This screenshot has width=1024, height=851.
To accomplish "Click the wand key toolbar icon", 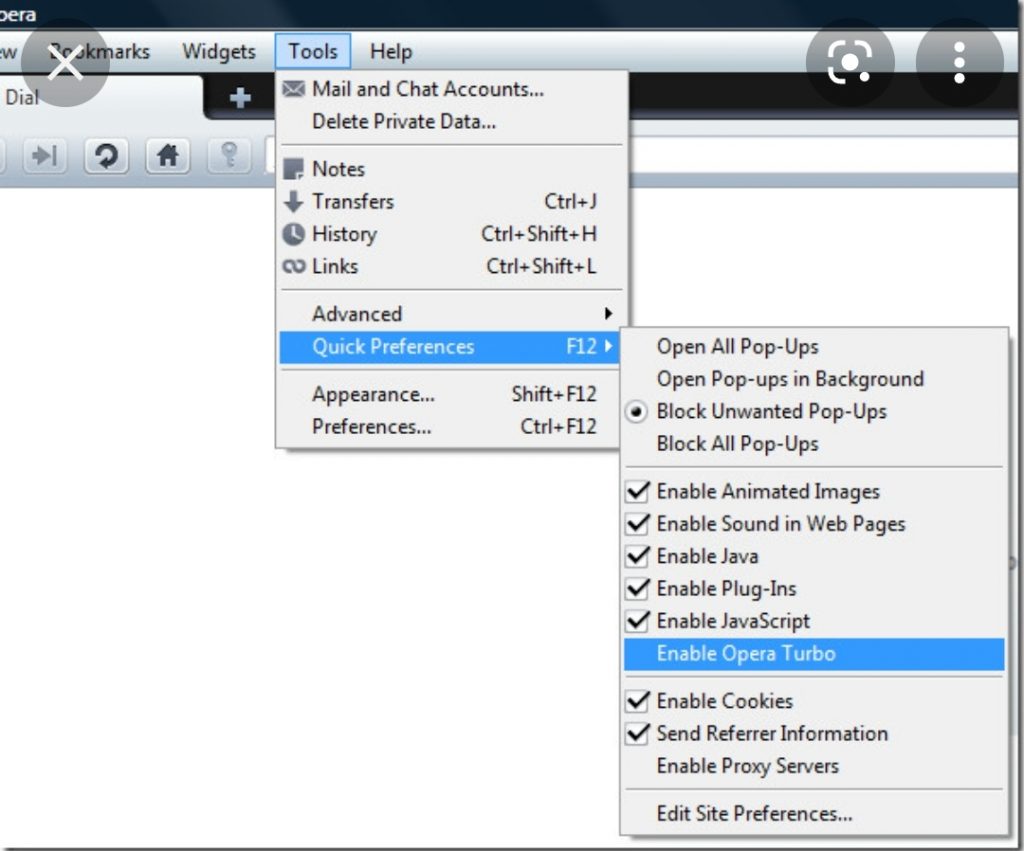I will pyautogui.click(x=229, y=155).
